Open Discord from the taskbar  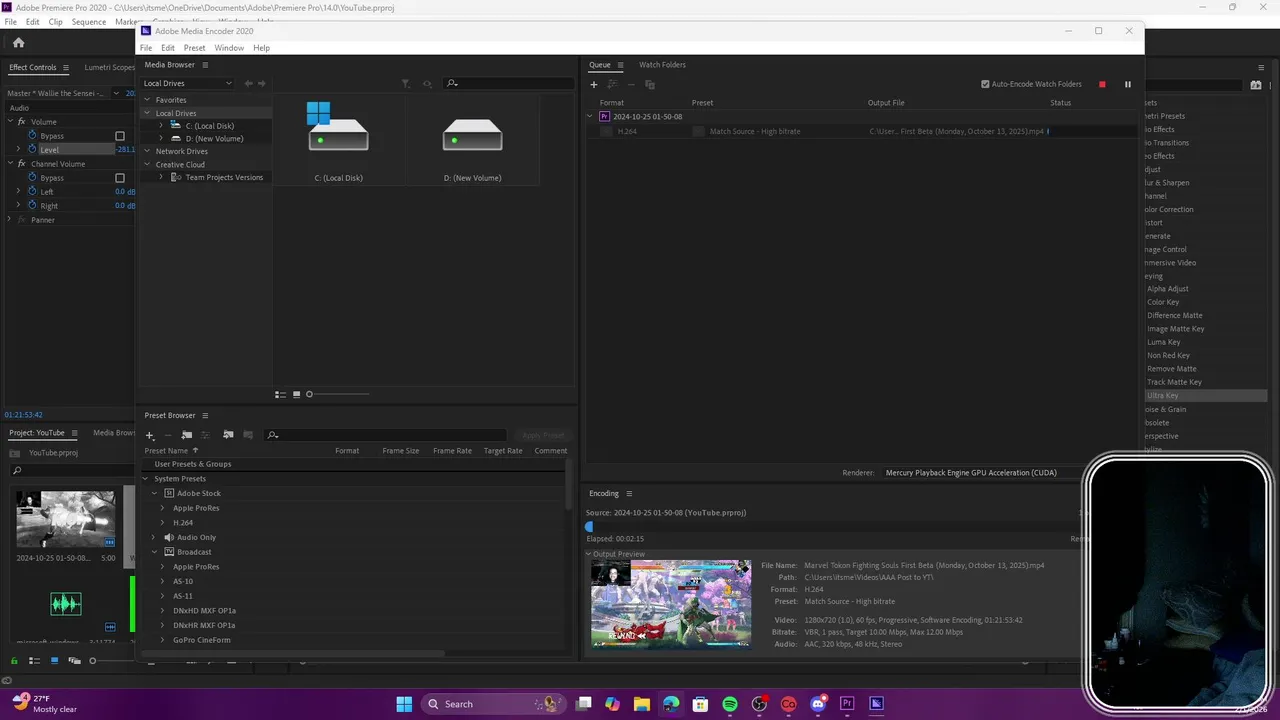818,704
